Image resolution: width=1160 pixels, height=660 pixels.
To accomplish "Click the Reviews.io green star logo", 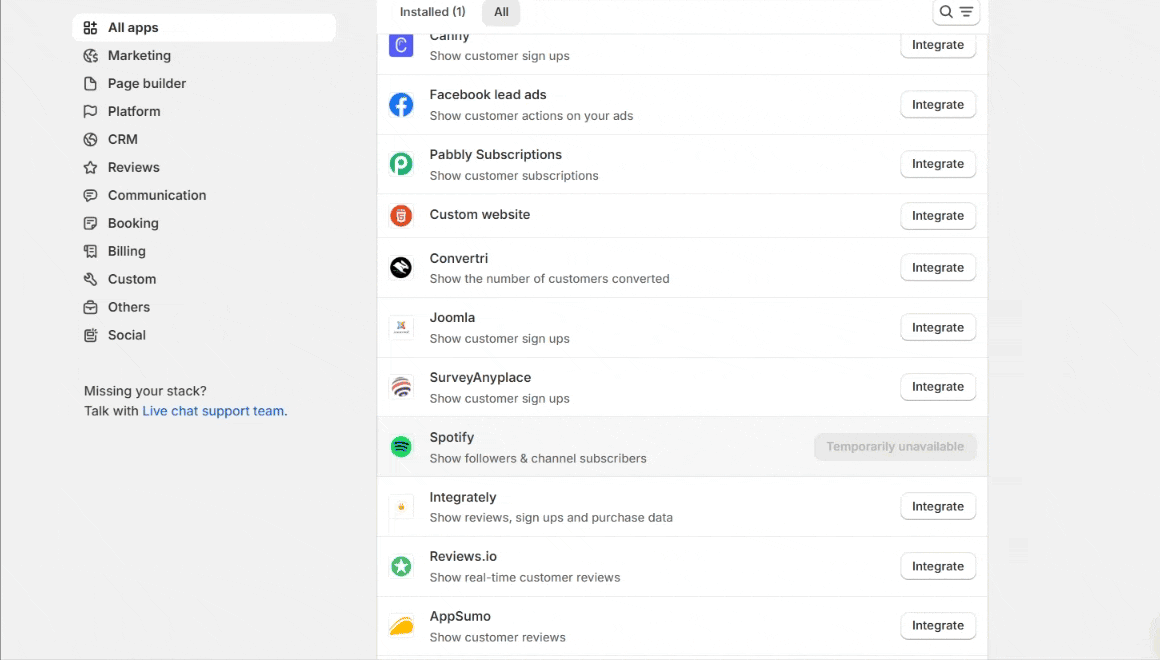I will 401,566.
